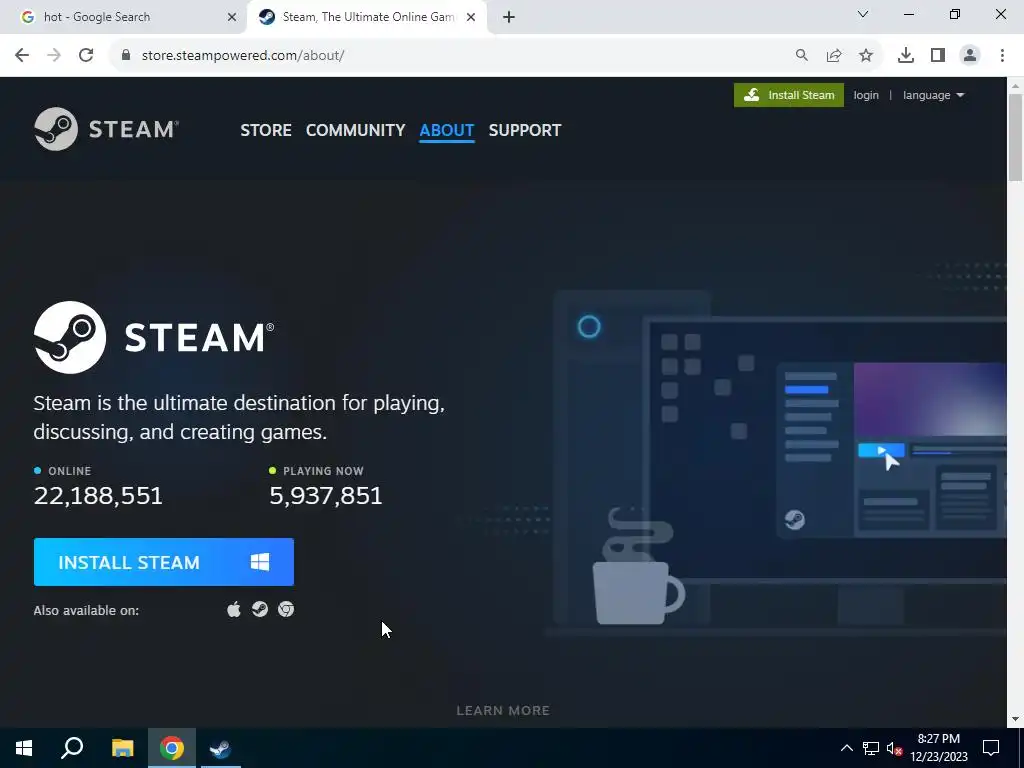
Task: Select the ABOUT menu item
Action: (447, 130)
